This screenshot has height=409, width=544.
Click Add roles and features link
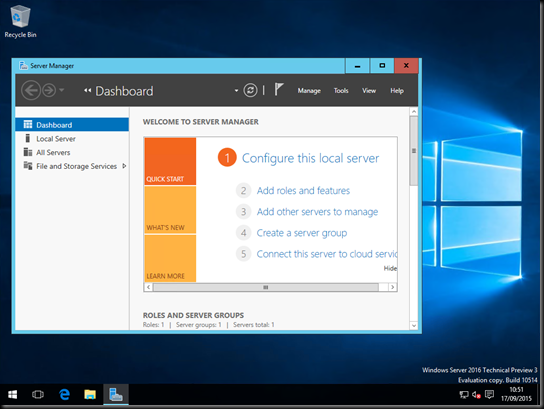[303, 190]
